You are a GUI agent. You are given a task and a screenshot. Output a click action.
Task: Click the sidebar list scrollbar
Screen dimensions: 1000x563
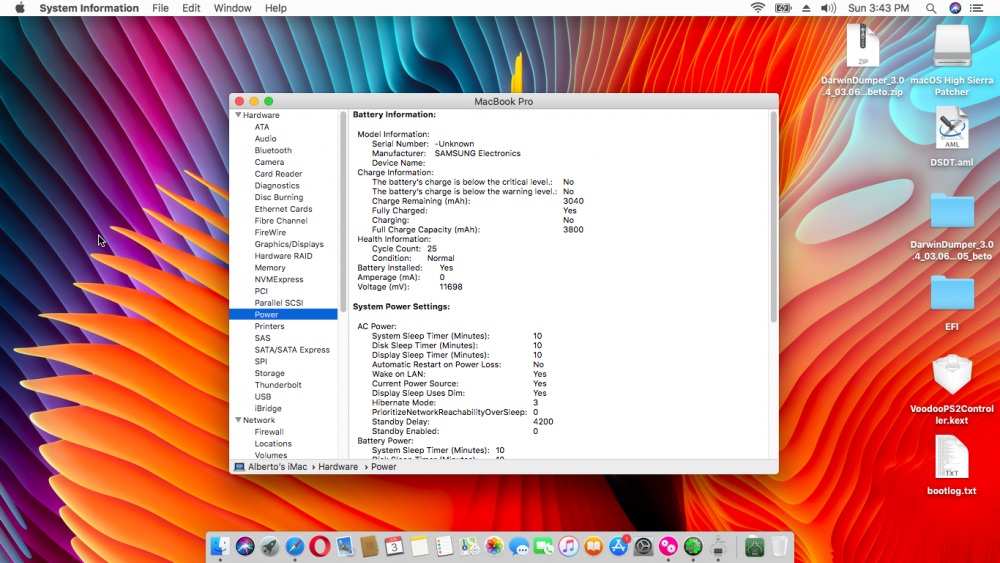point(343,212)
